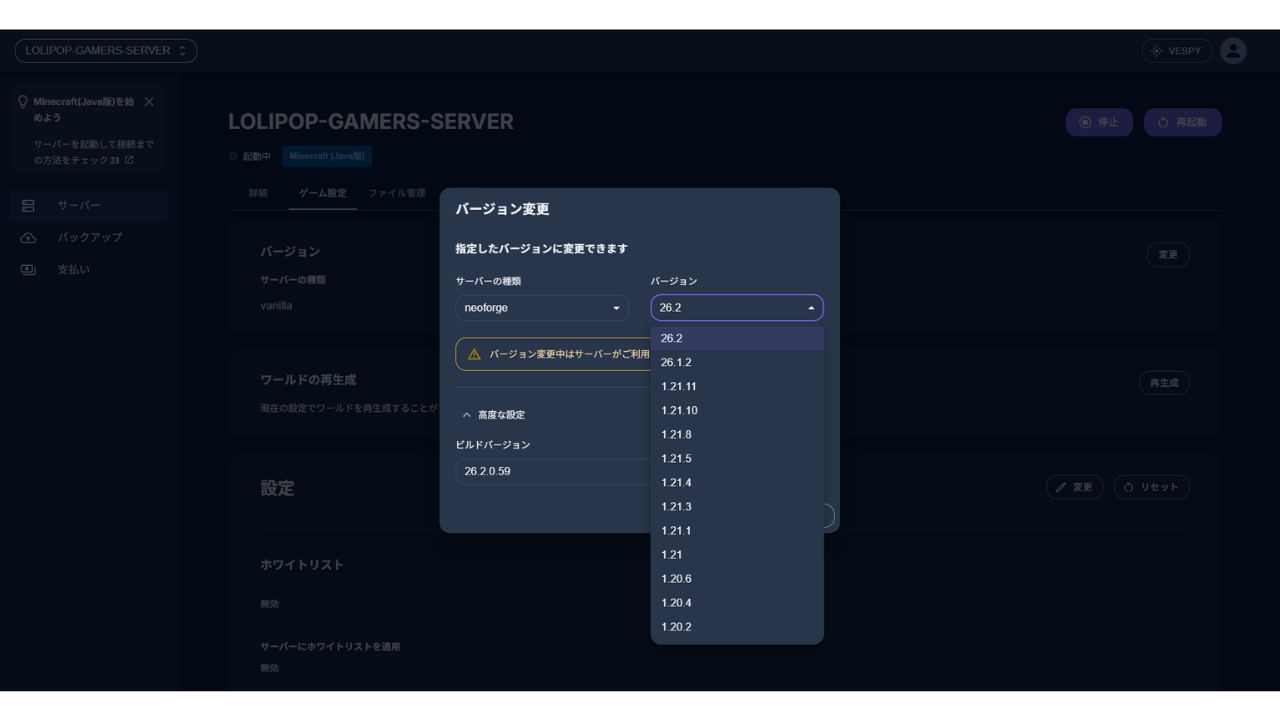Restart the server with 再起動 button
1280x720 pixels.
click(1183, 122)
